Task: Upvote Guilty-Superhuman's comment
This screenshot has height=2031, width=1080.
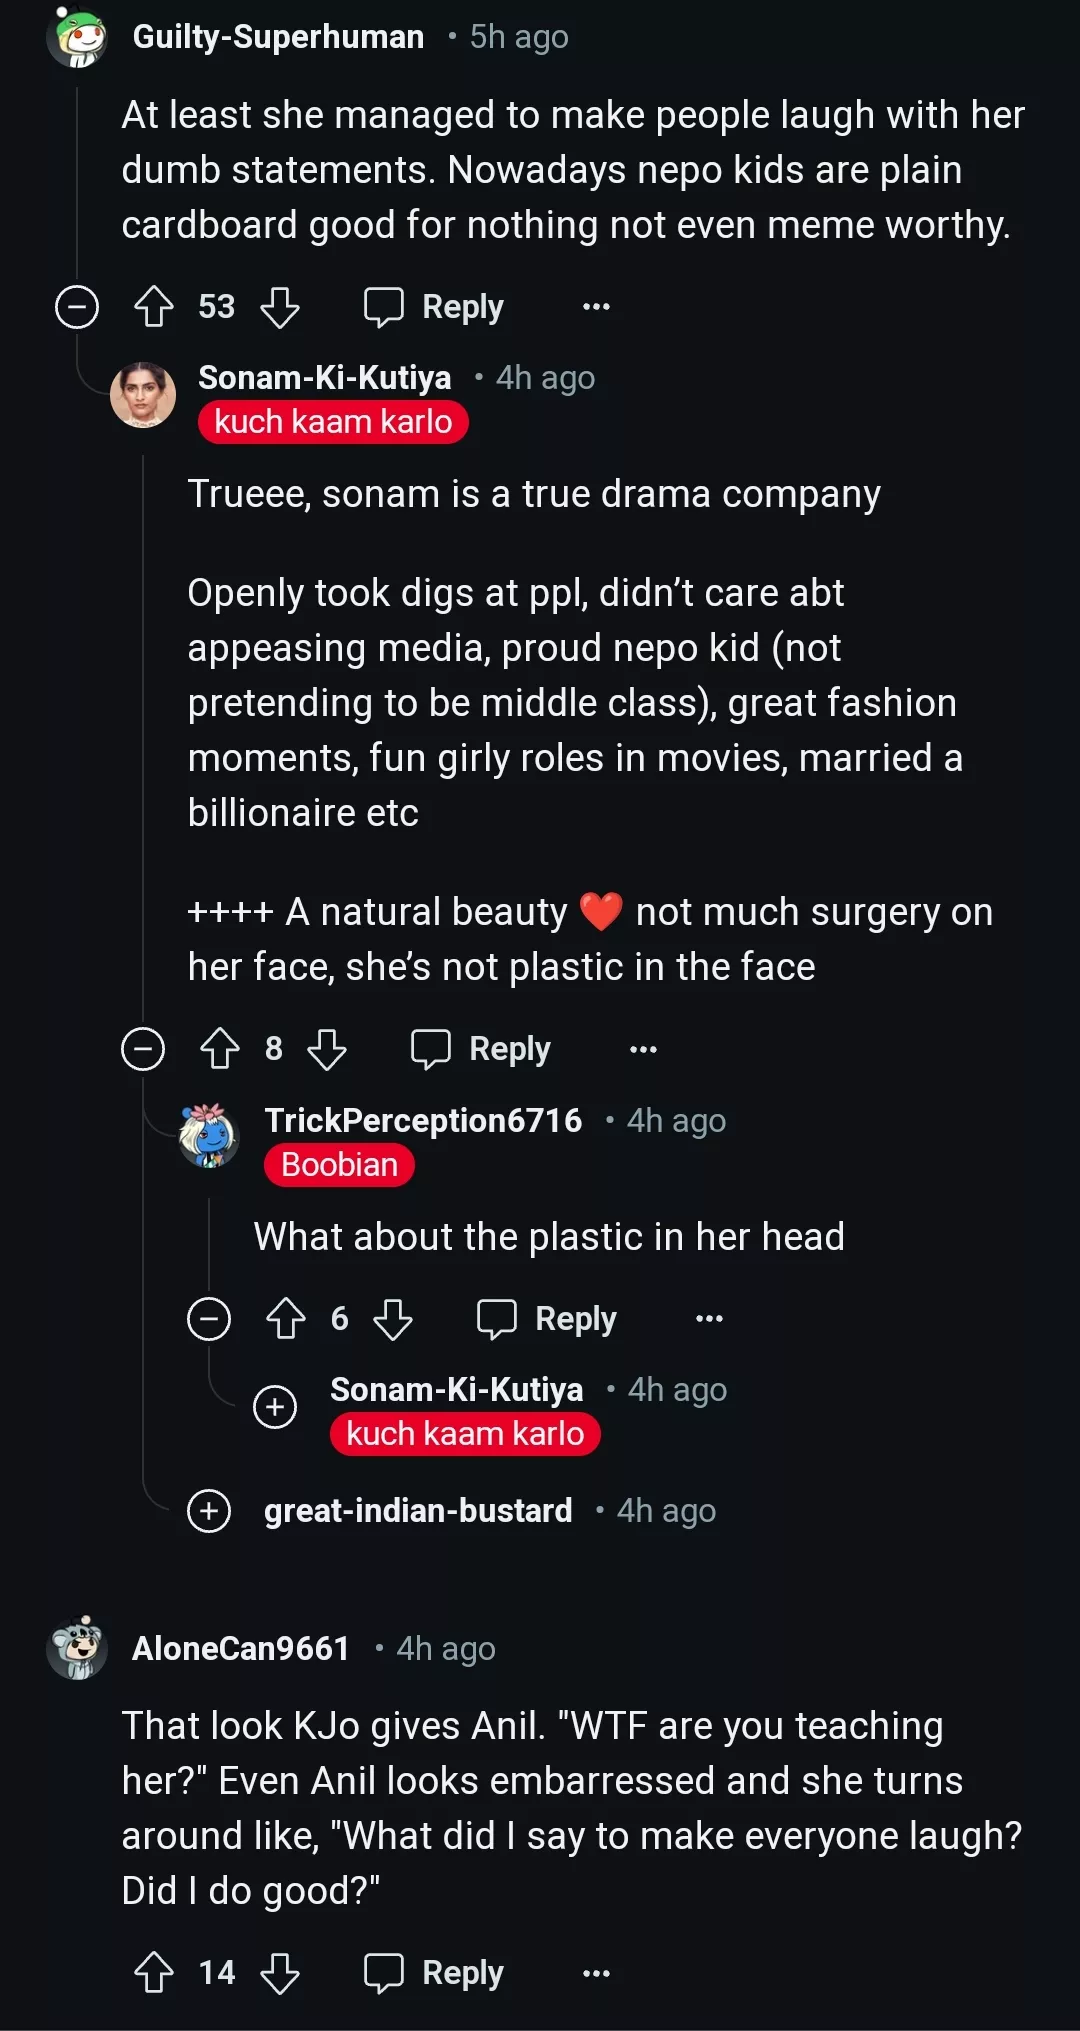Action: 152,306
